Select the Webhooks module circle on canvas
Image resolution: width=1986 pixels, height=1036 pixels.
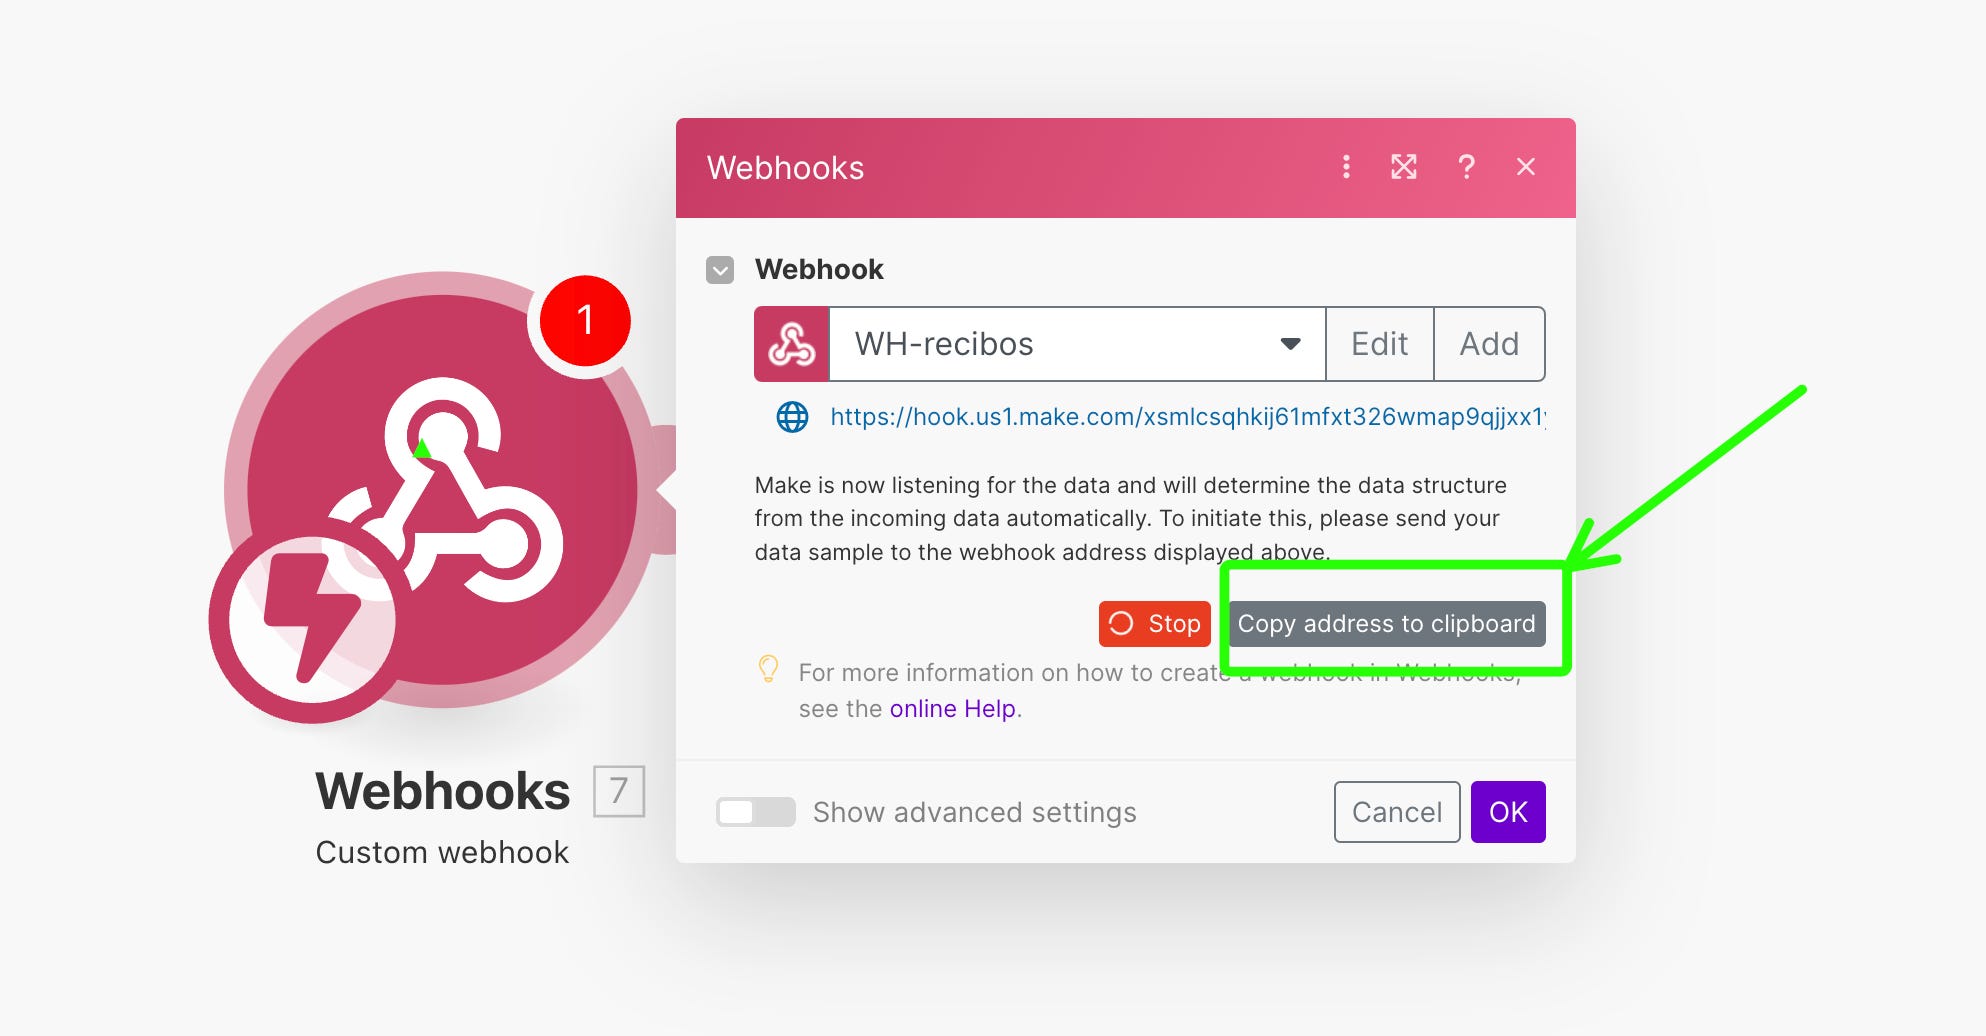pyautogui.click(x=442, y=490)
